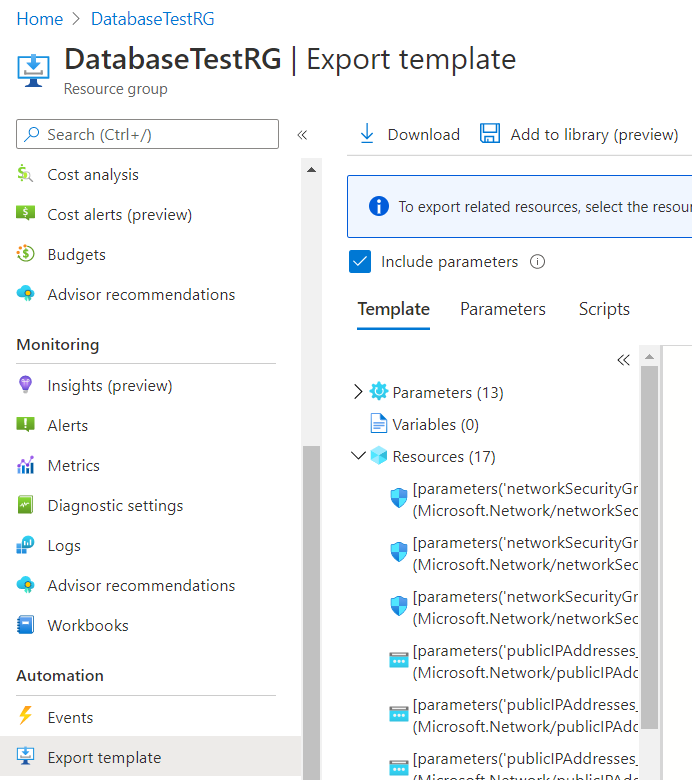Click the Export template resource group icon in header
This screenshot has height=780, width=692.
point(33,71)
